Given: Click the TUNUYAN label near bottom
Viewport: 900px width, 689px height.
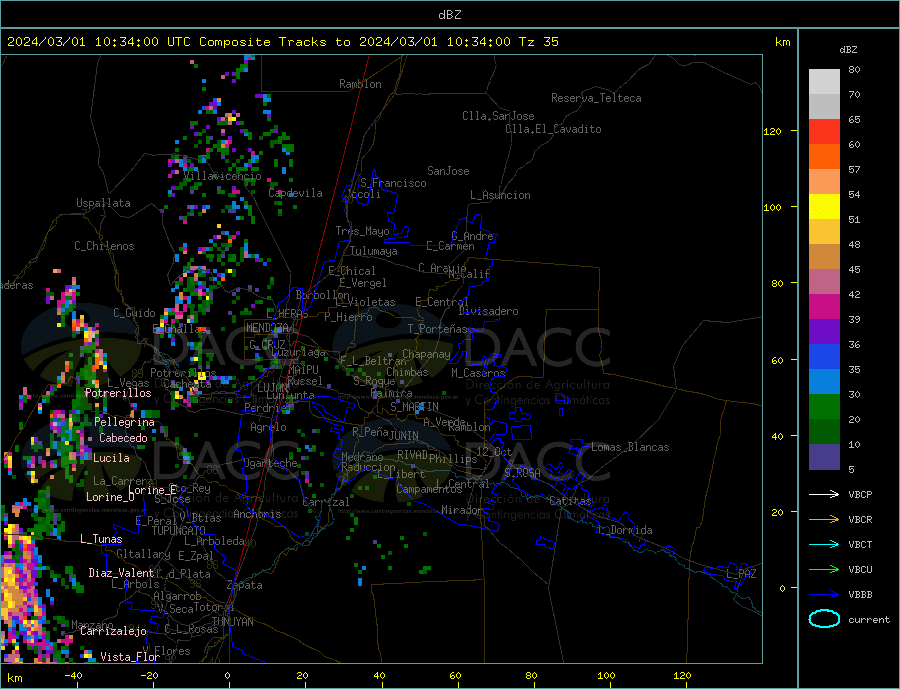Looking at the screenshot, I should pos(232,622).
